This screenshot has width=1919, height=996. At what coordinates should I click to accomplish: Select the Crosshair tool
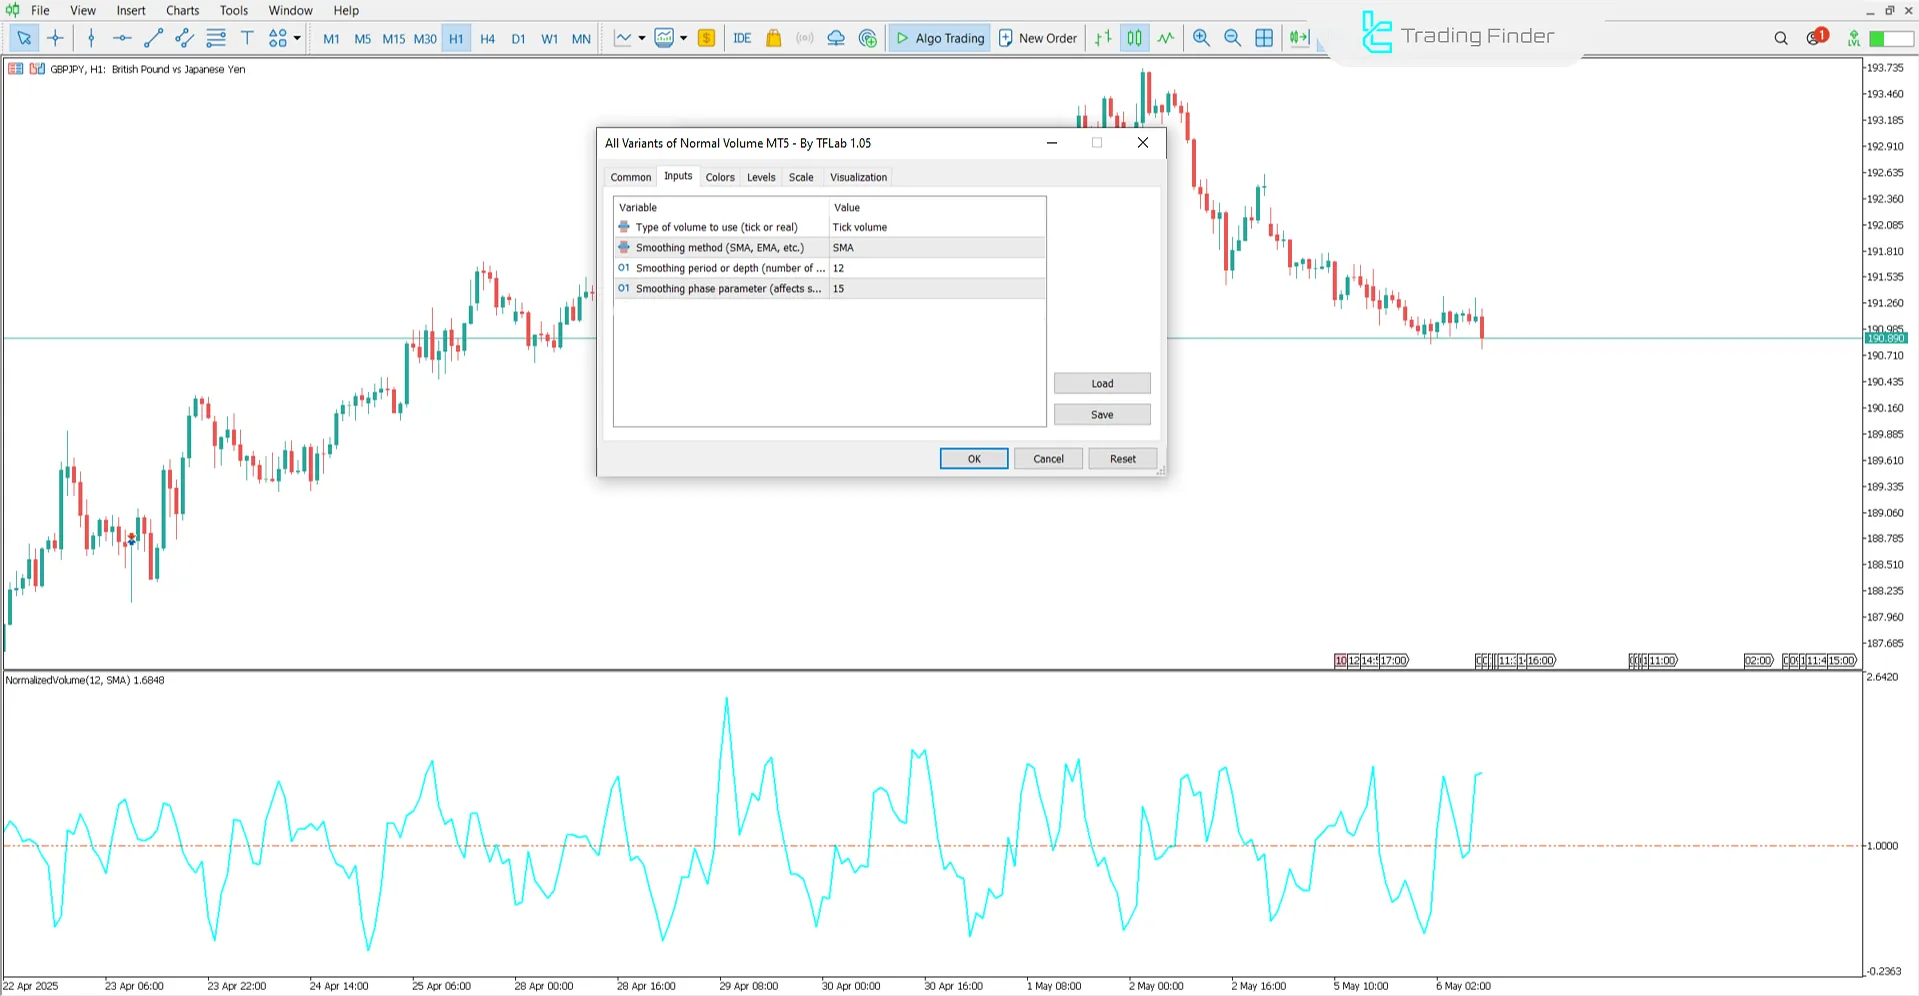55,38
